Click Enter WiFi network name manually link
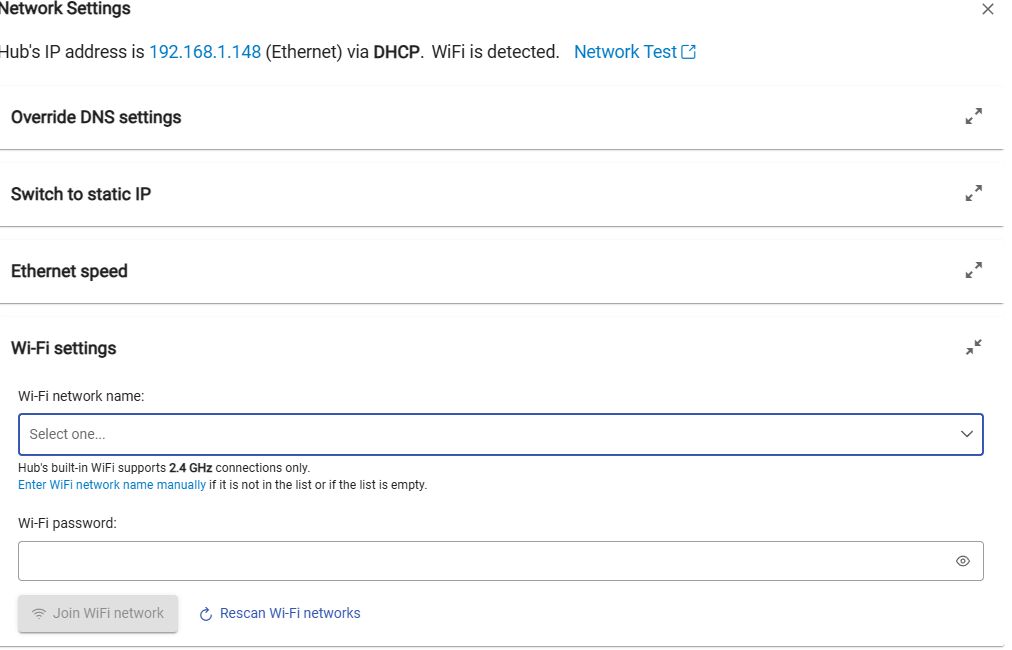Viewport: 1012px width, 650px height. (112, 485)
